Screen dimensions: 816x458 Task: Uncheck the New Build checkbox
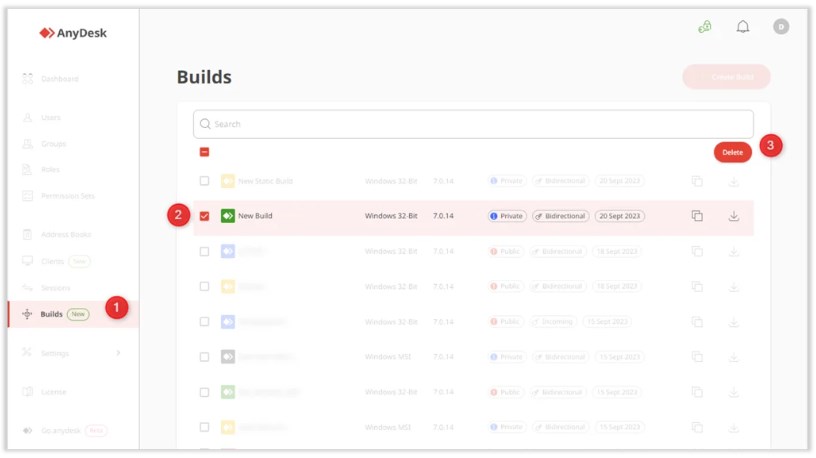(205, 216)
